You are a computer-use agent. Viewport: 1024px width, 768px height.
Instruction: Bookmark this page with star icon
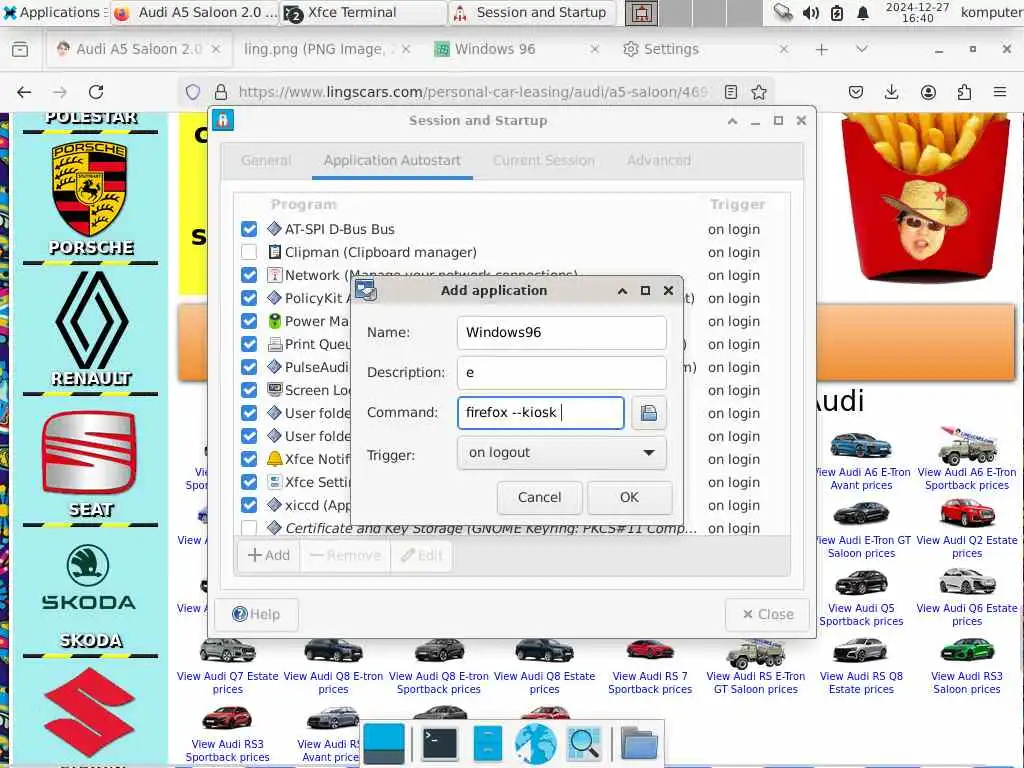[x=758, y=92]
